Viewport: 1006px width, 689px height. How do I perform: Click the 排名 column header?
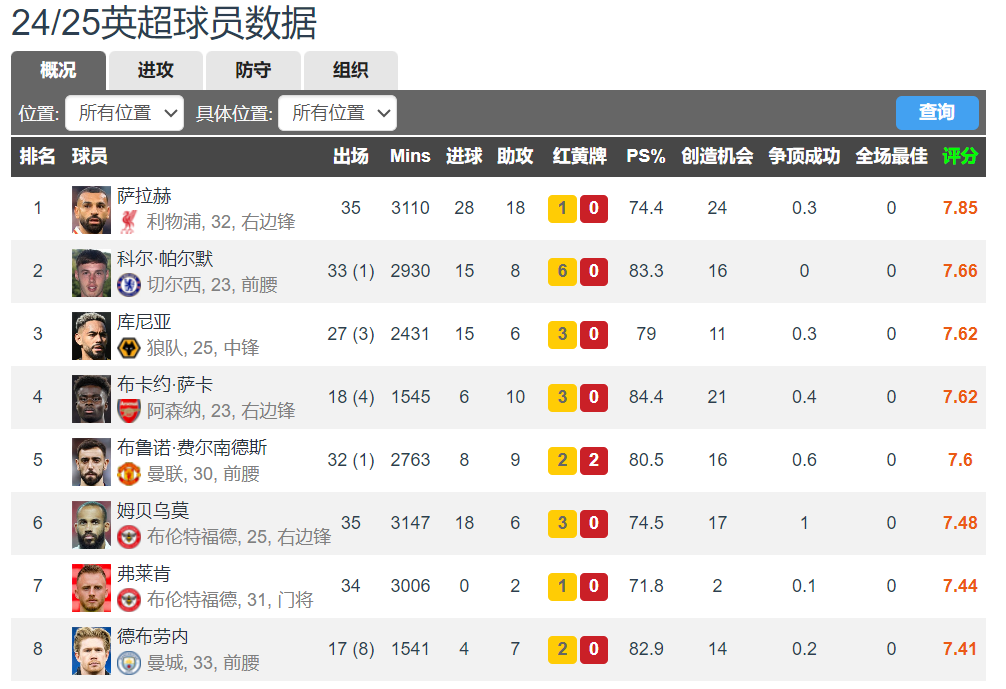click(37, 156)
